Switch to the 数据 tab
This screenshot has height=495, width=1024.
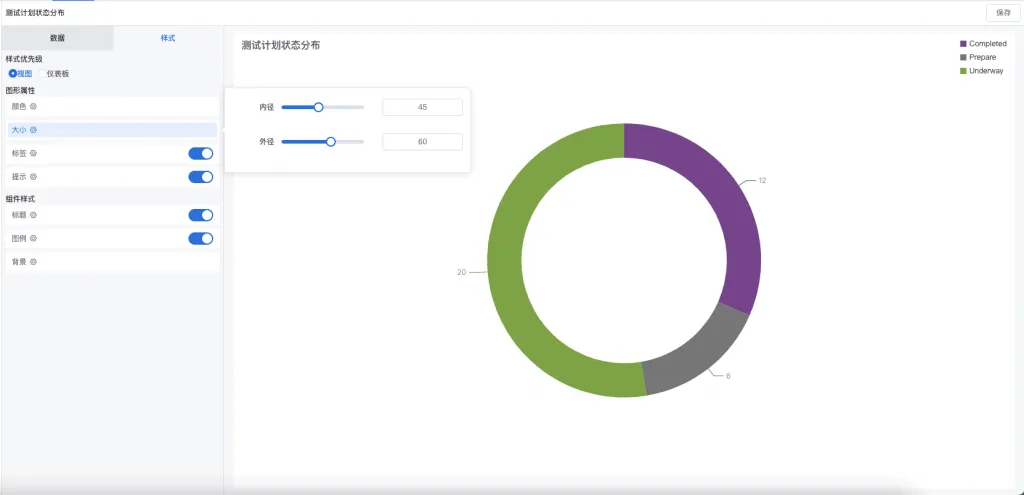click(x=57, y=38)
